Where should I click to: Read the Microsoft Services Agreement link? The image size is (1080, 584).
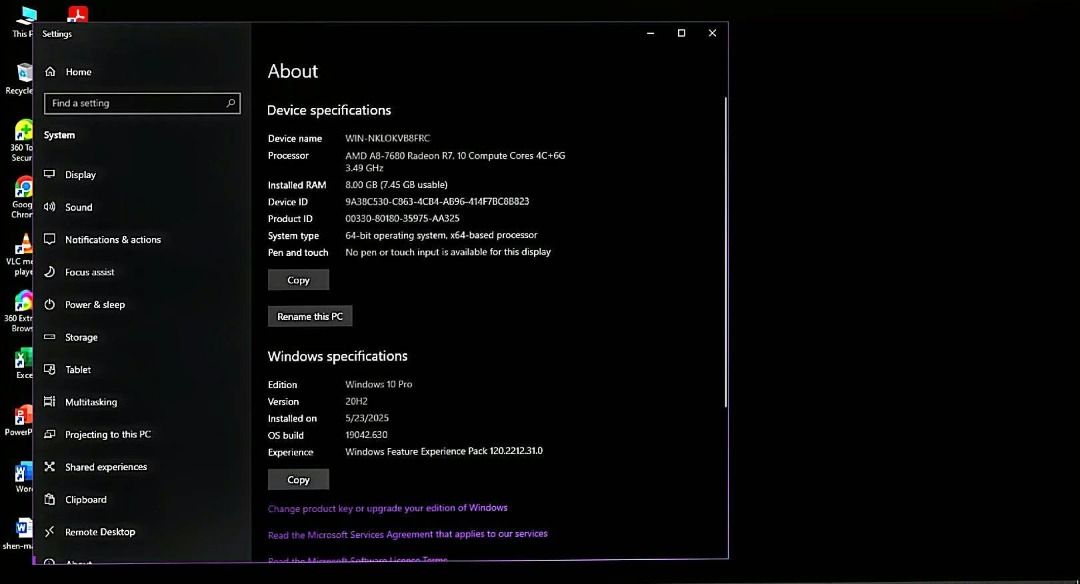408,534
